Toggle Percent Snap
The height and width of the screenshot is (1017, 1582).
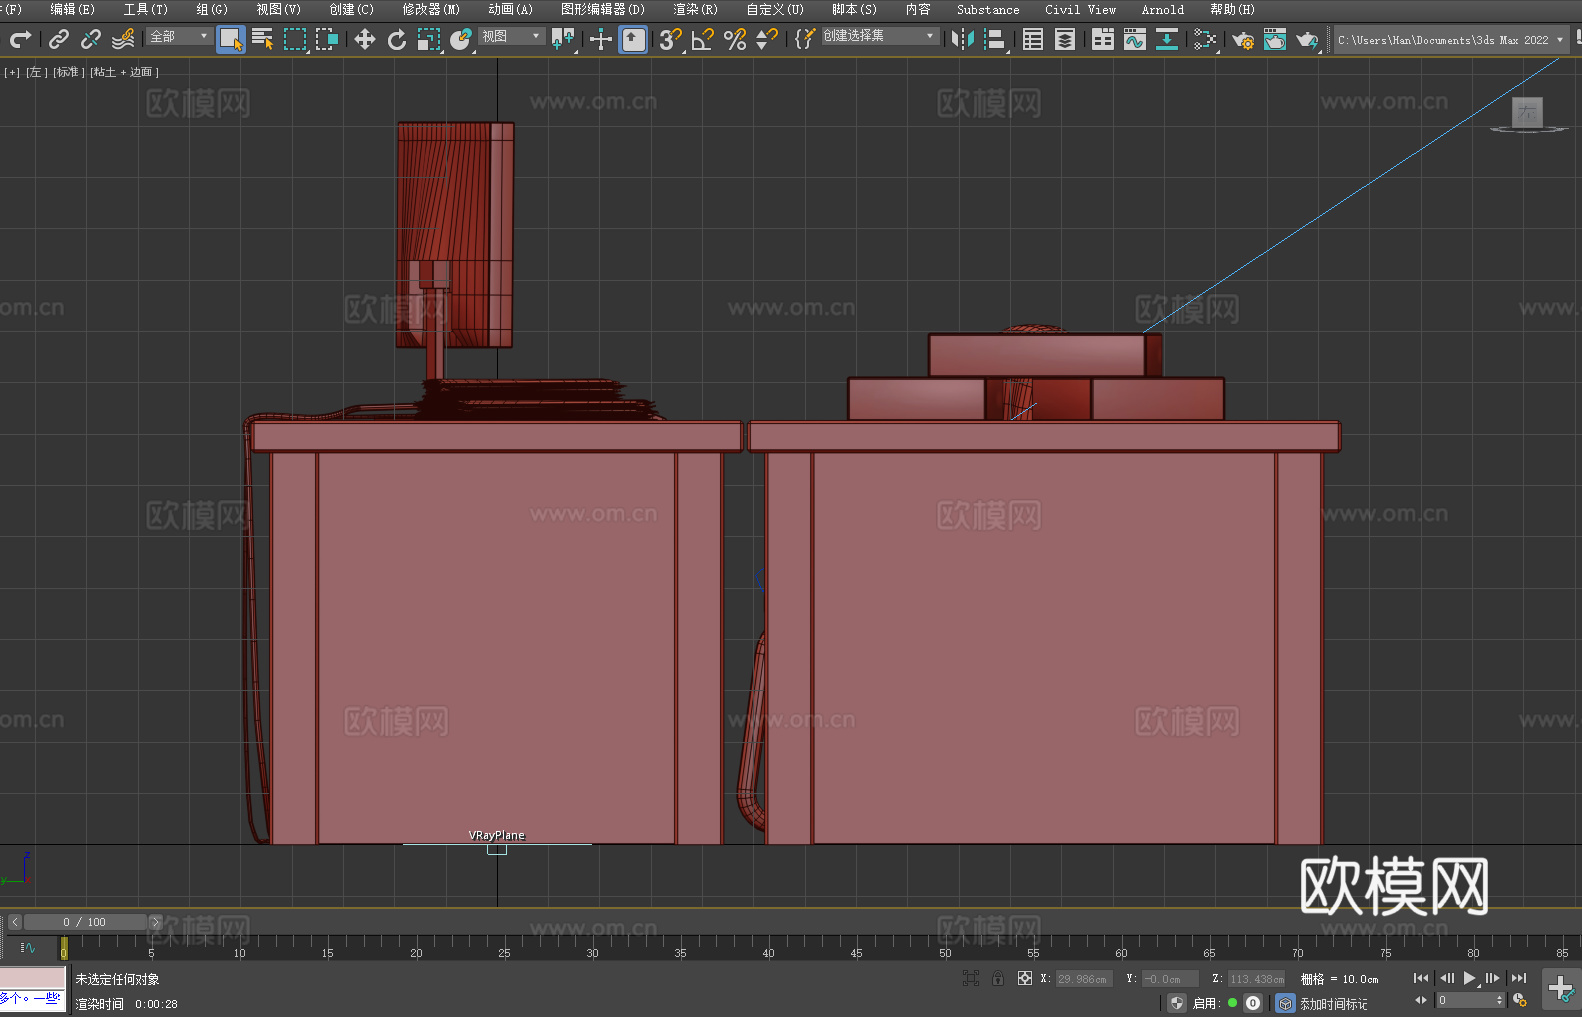click(735, 39)
